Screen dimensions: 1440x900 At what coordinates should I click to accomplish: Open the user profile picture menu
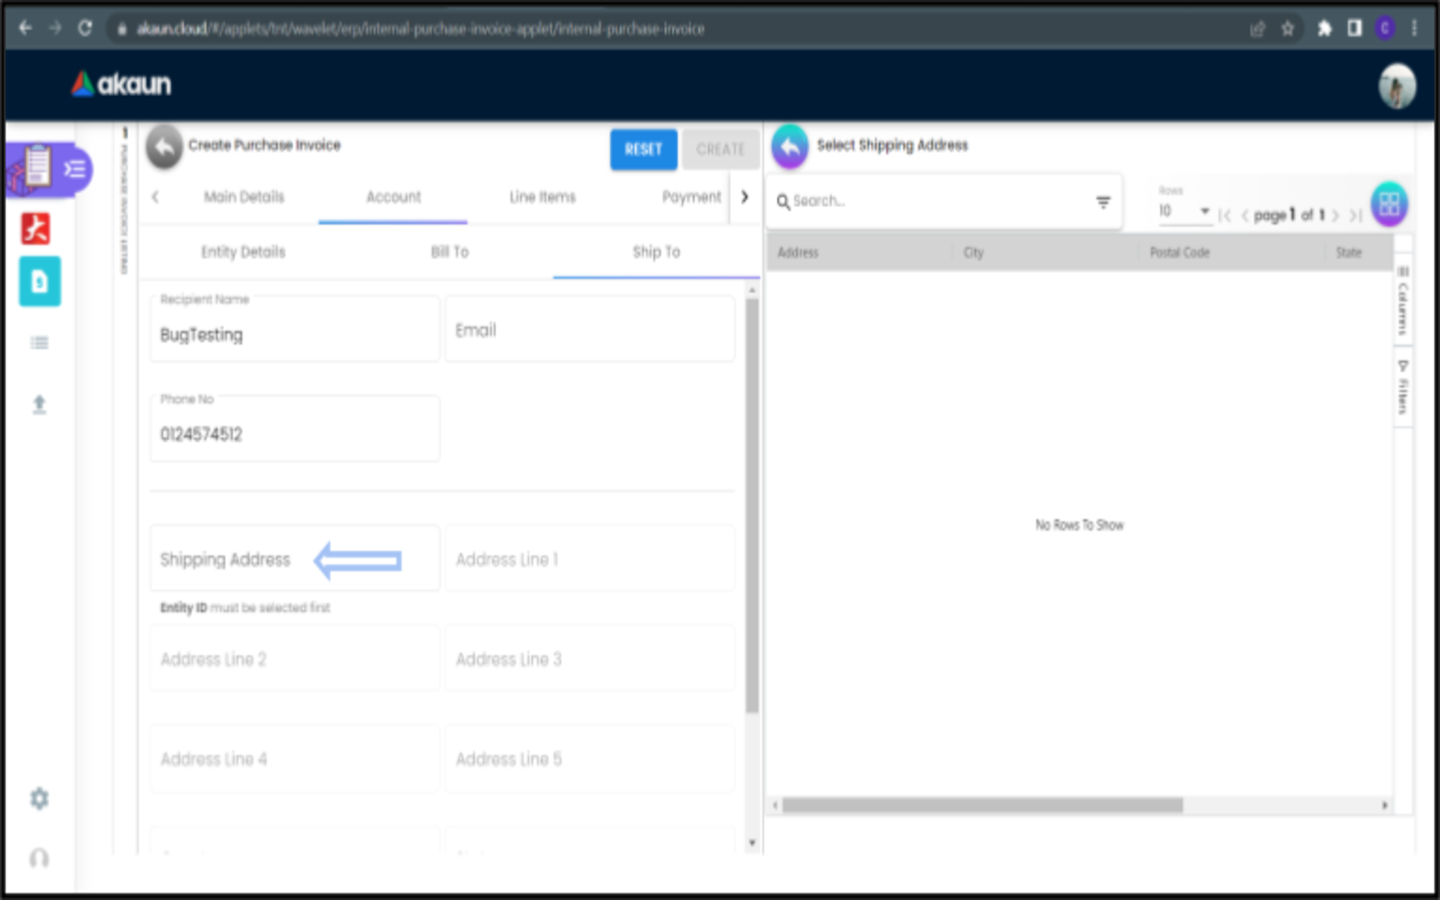[1397, 86]
